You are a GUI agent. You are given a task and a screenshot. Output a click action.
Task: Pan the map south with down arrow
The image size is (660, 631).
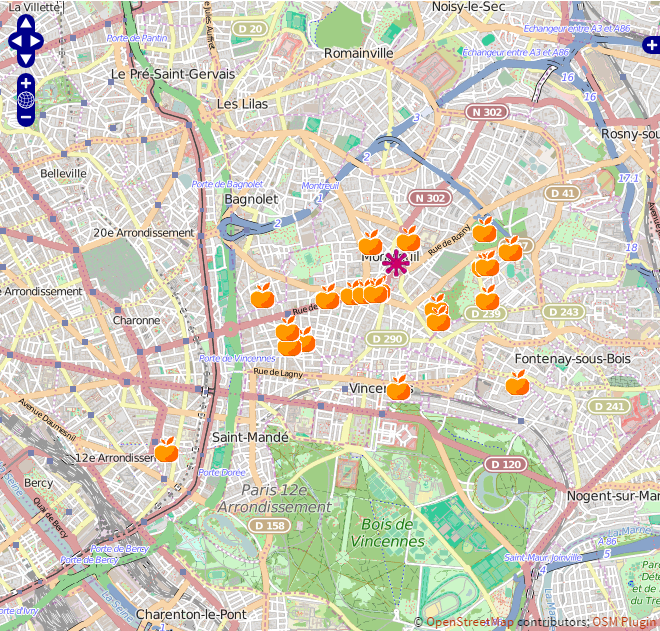pos(26,56)
